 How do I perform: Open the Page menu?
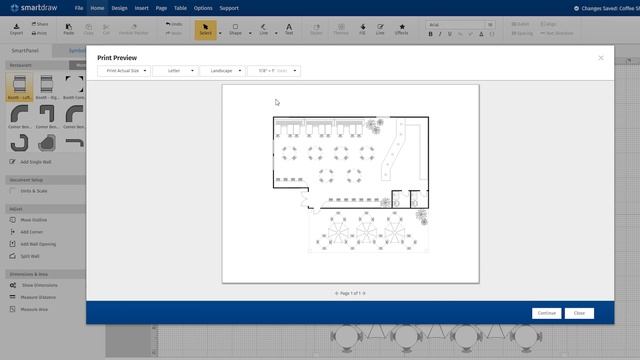coord(161,8)
